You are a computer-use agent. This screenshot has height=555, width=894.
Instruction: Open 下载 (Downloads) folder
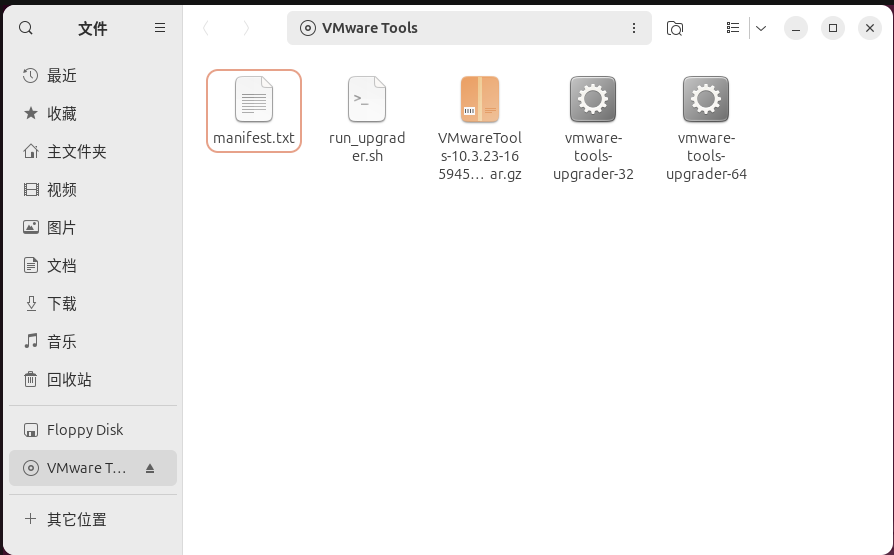pos(93,303)
